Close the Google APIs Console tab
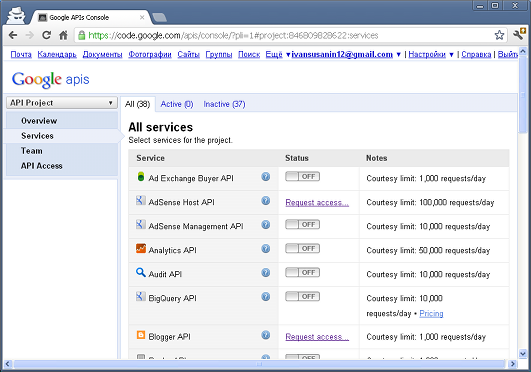Viewport: 531px width, 372px height. coord(142,17)
